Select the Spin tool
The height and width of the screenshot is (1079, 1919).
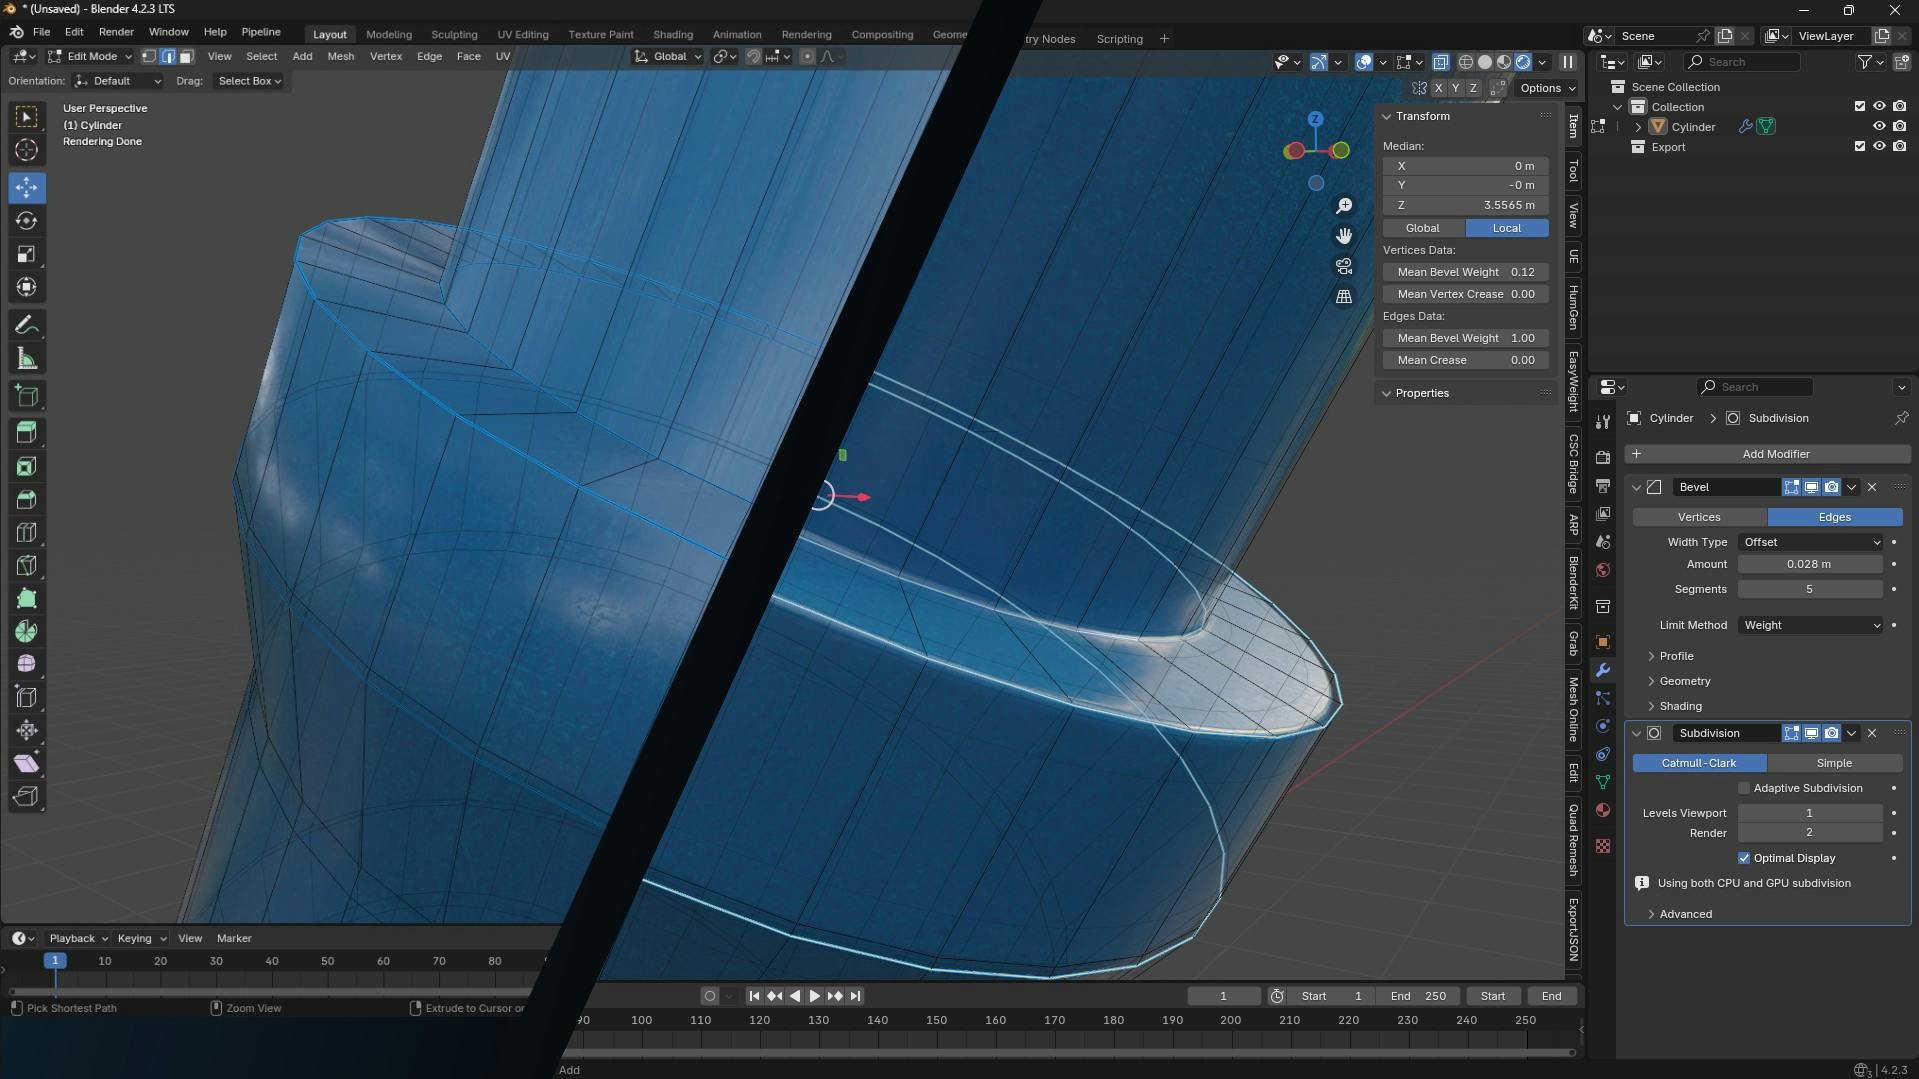pos(27,631)
